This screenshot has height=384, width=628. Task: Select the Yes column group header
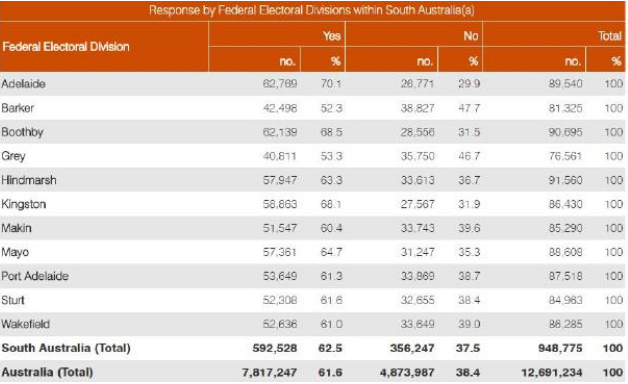click(x=332, y=36)
